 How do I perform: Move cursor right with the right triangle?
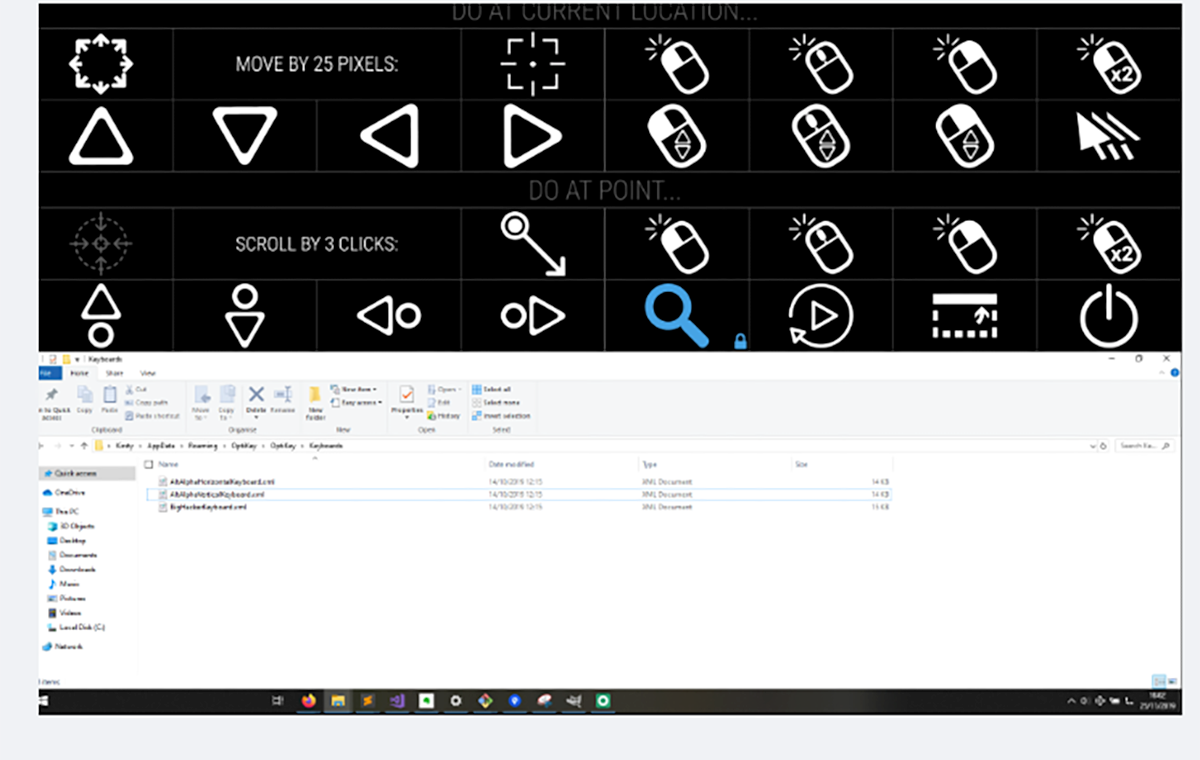533,136
